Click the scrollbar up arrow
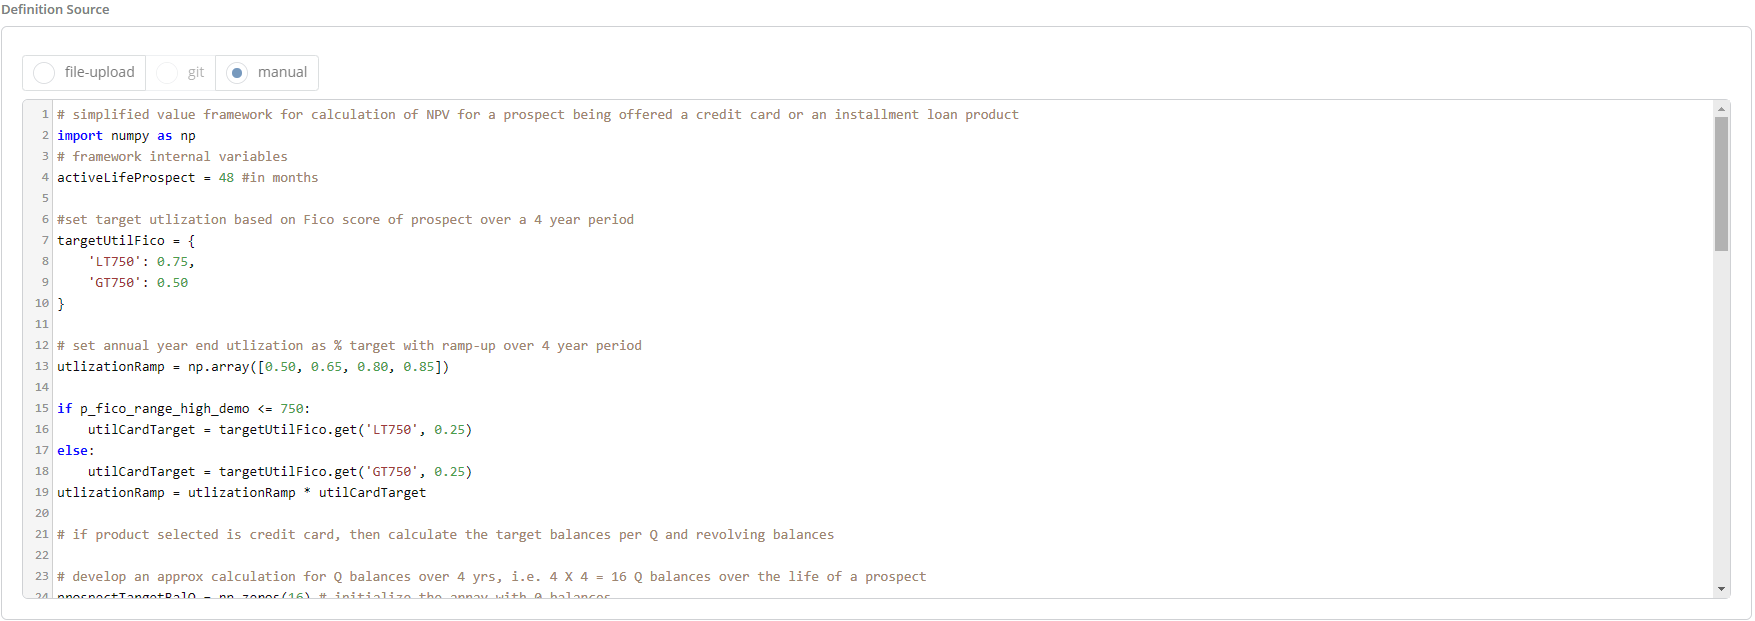The image size is (1755, 621). [1721, 109]
